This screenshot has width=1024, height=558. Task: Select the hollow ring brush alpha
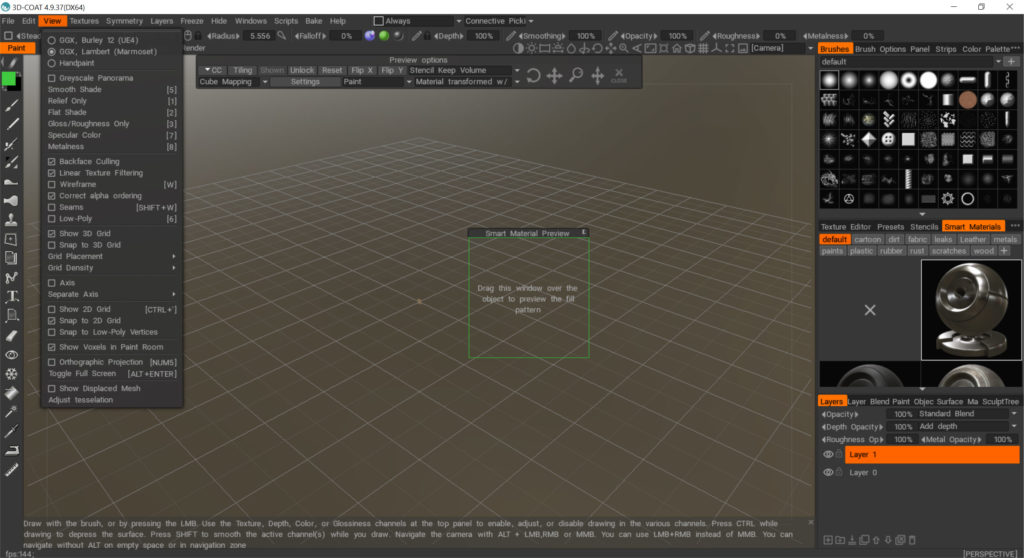tap(967, 199)
